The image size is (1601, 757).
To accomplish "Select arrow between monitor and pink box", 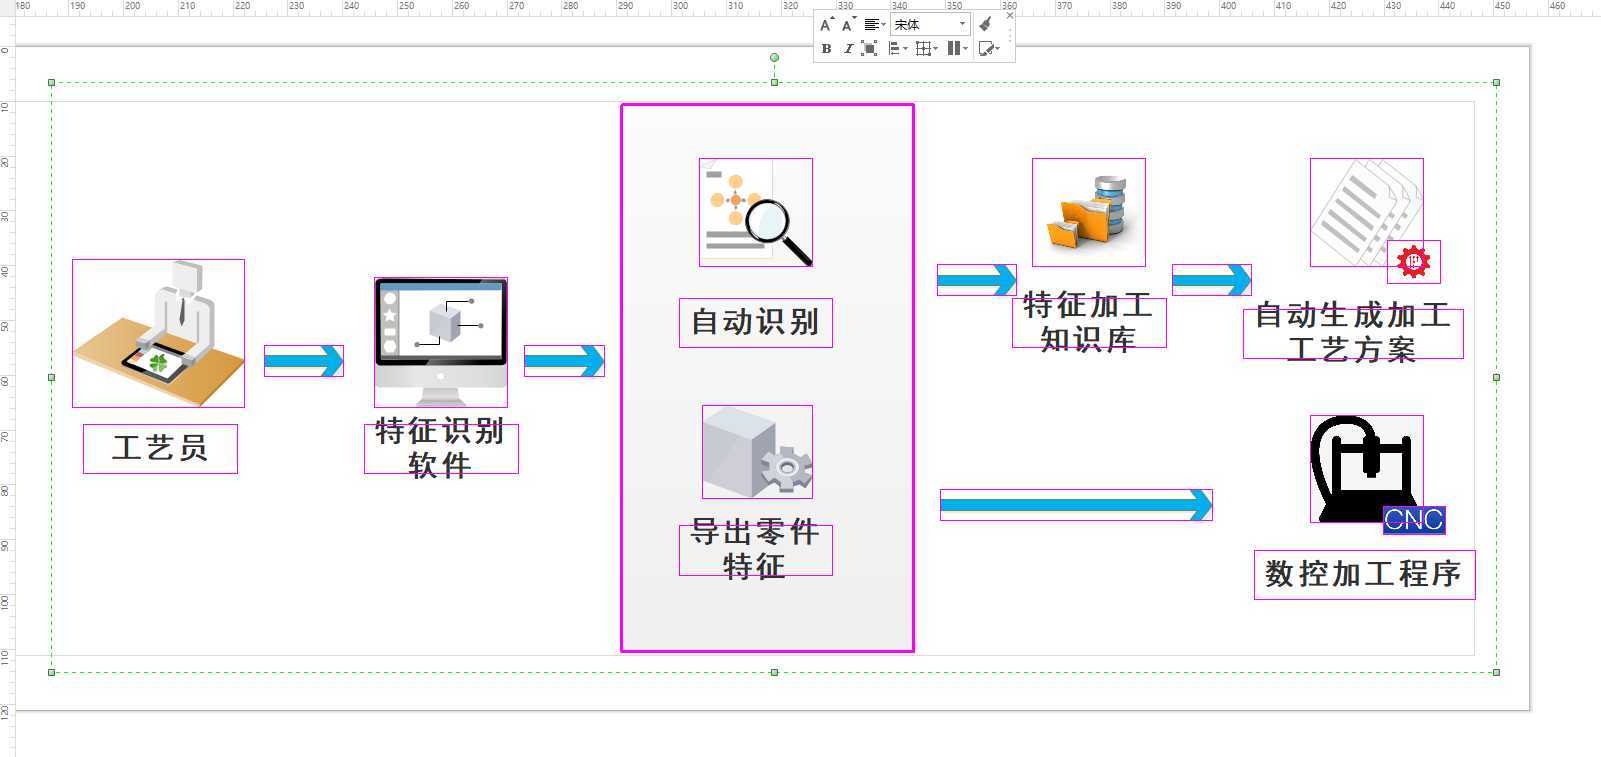I will tap(564, 361).
